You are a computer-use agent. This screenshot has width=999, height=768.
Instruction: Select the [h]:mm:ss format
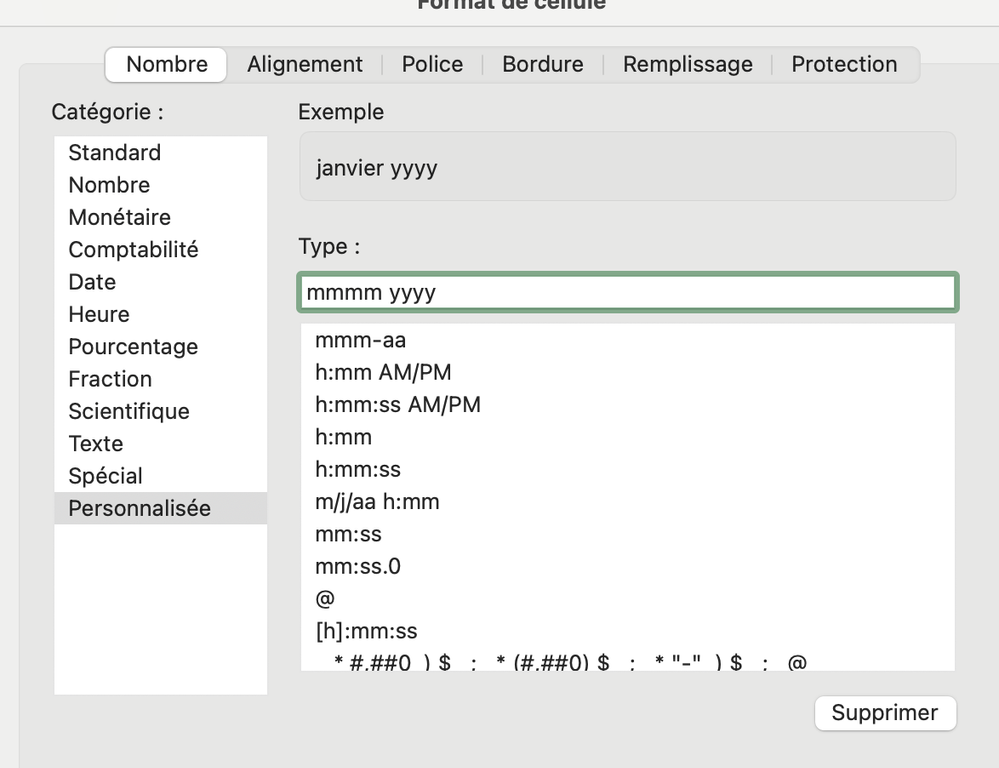point(366,631)
